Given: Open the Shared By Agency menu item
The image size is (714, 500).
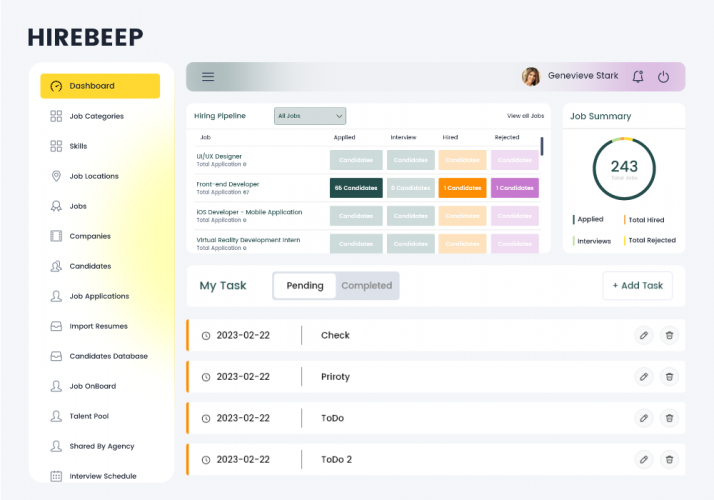Looking at the screenshot, I should pyautogui.click(x=102, y=446).
